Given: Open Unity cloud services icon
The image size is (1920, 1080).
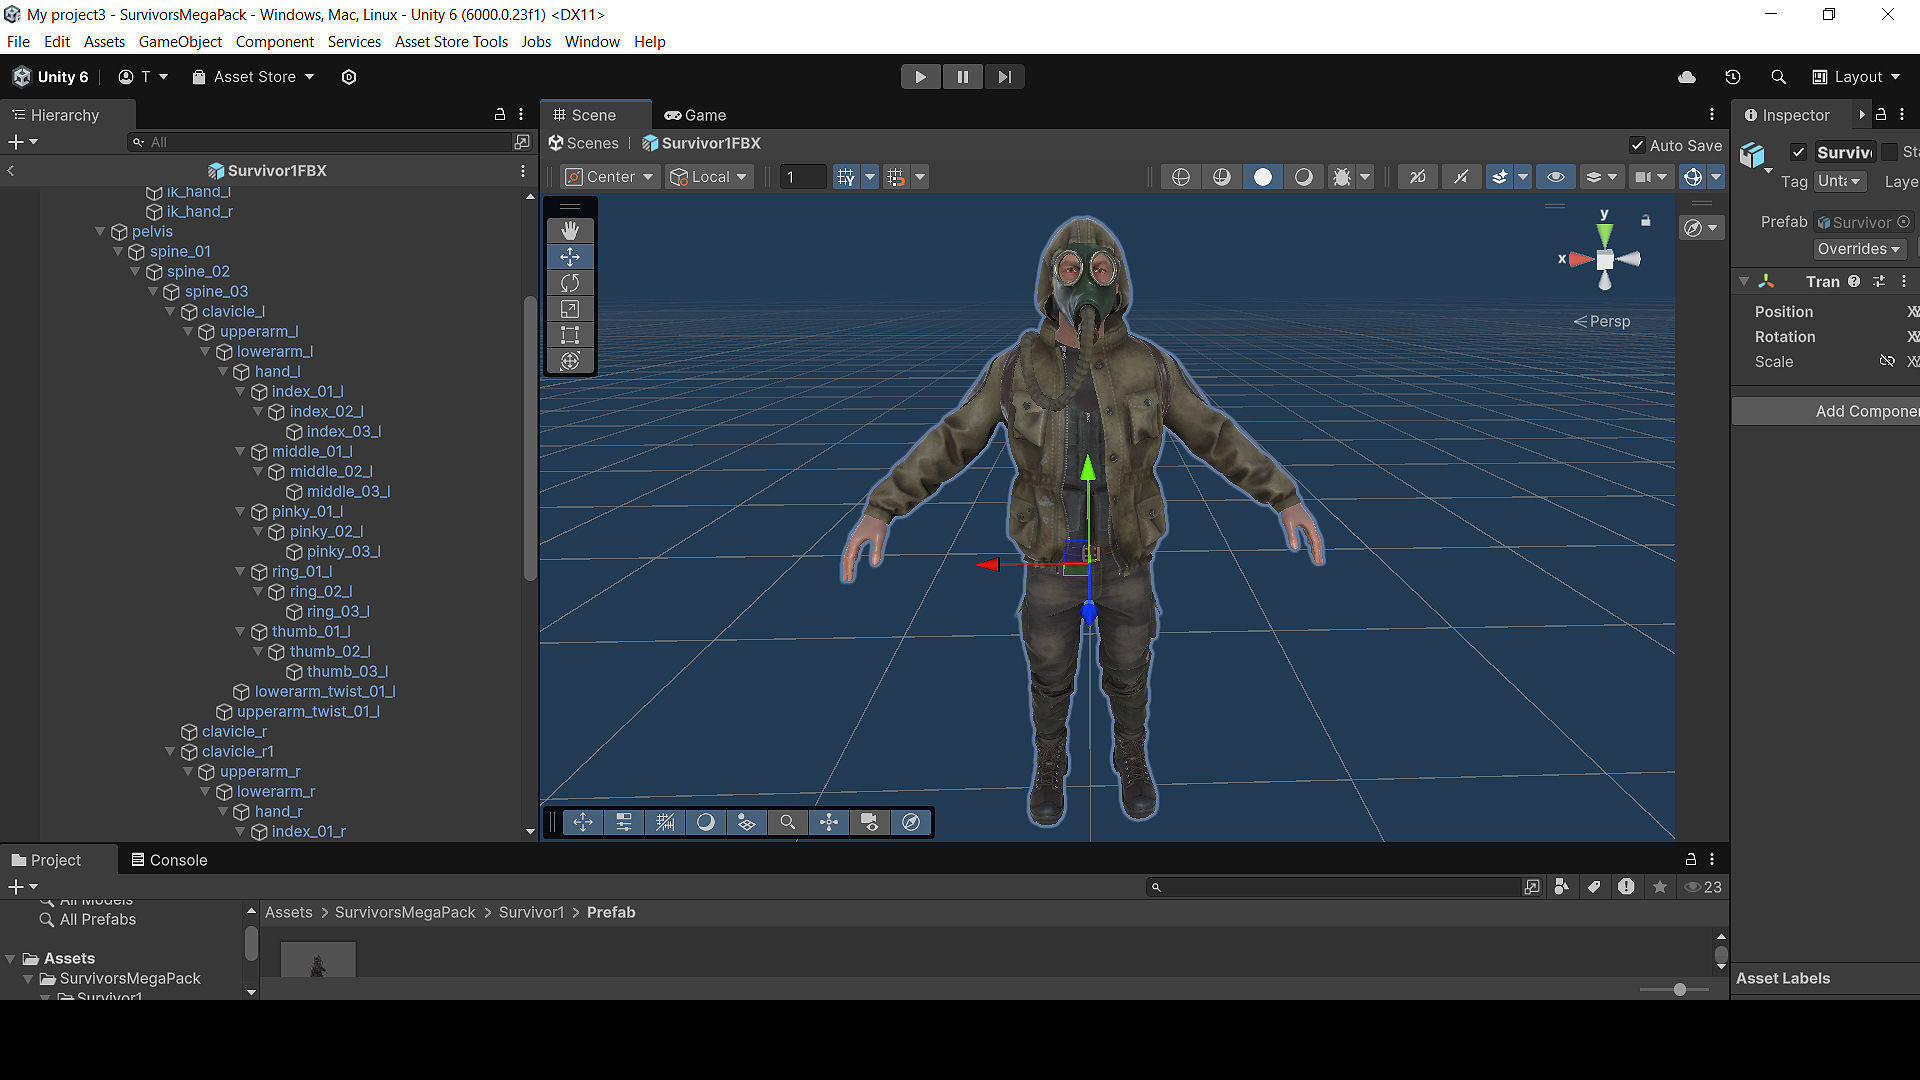Looking at the screenshot, I should (x=1687, y=77).
